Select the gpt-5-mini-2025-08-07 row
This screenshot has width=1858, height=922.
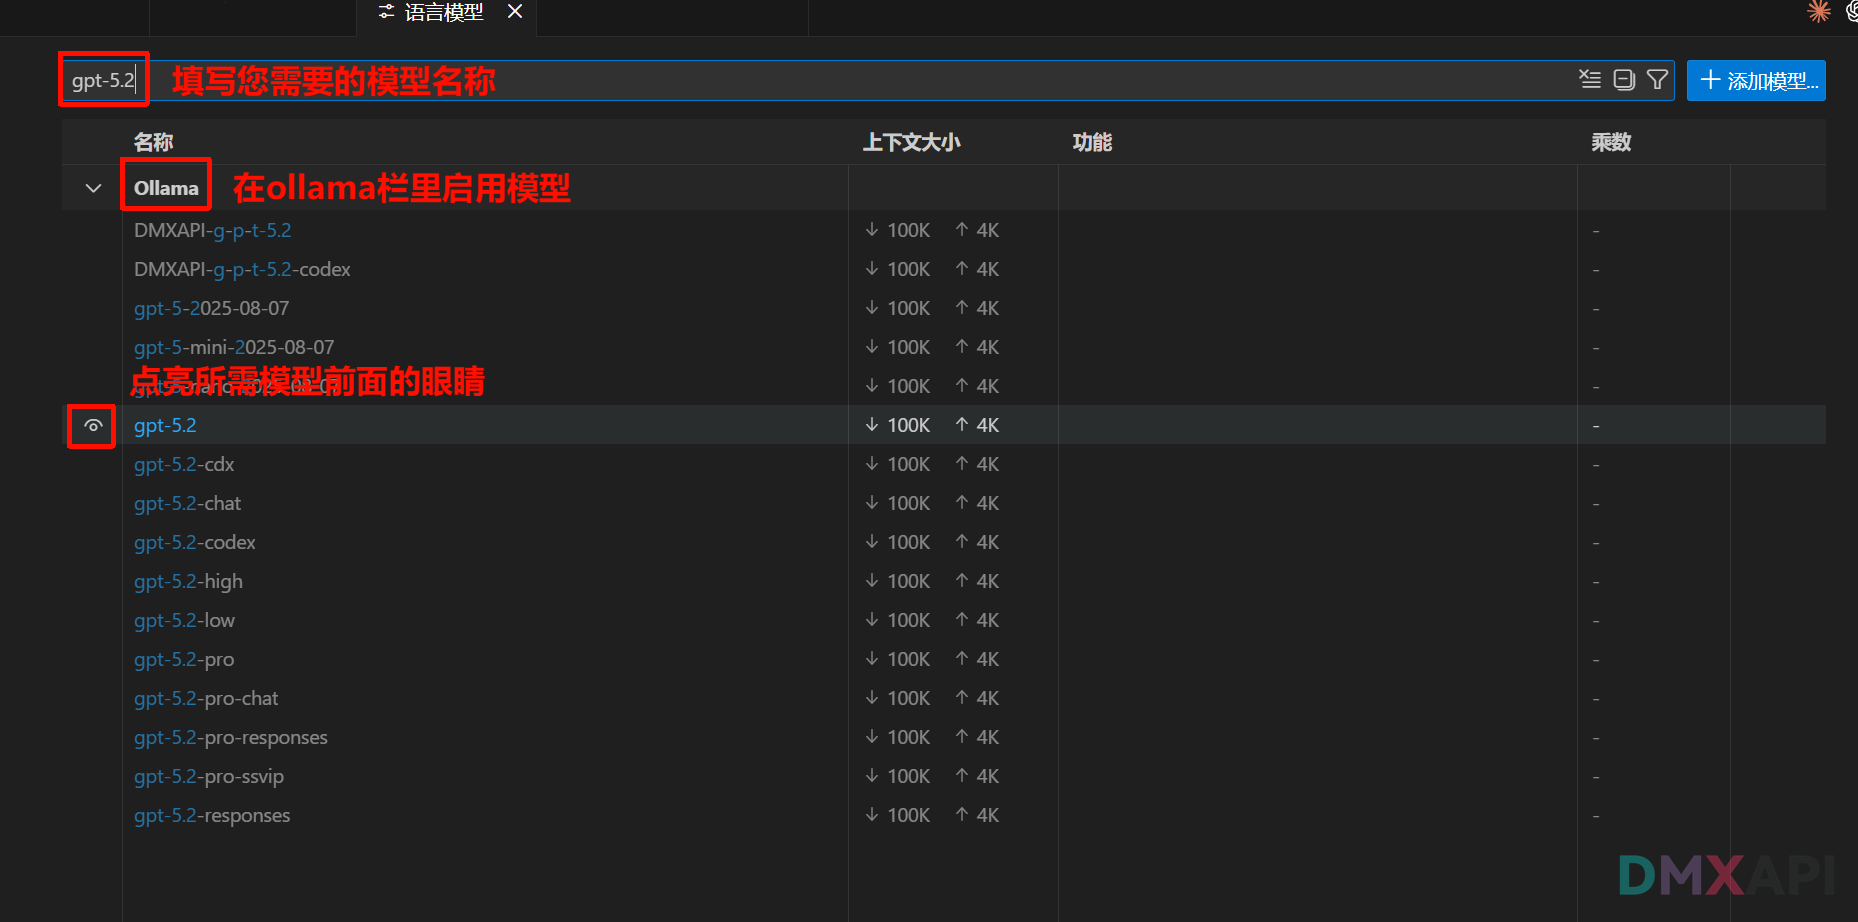234,348
